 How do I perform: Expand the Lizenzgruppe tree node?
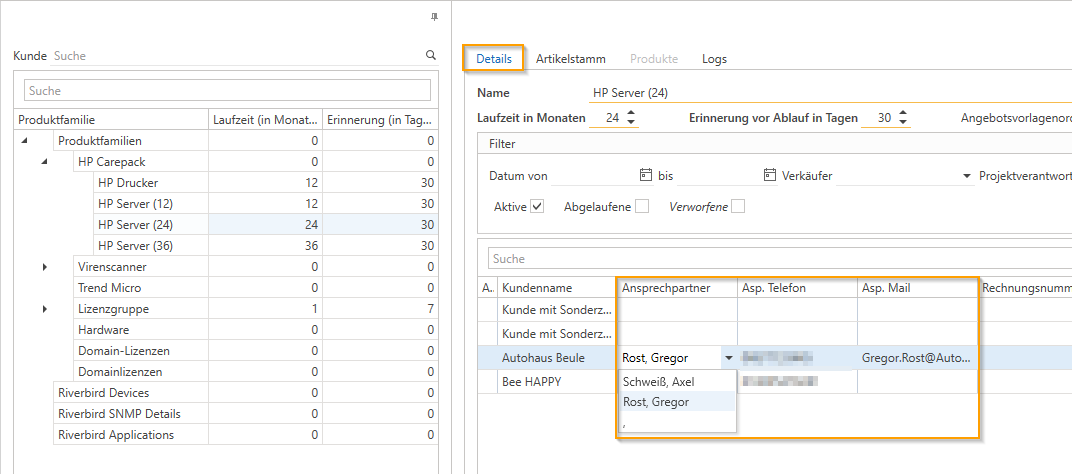(45, 309)
